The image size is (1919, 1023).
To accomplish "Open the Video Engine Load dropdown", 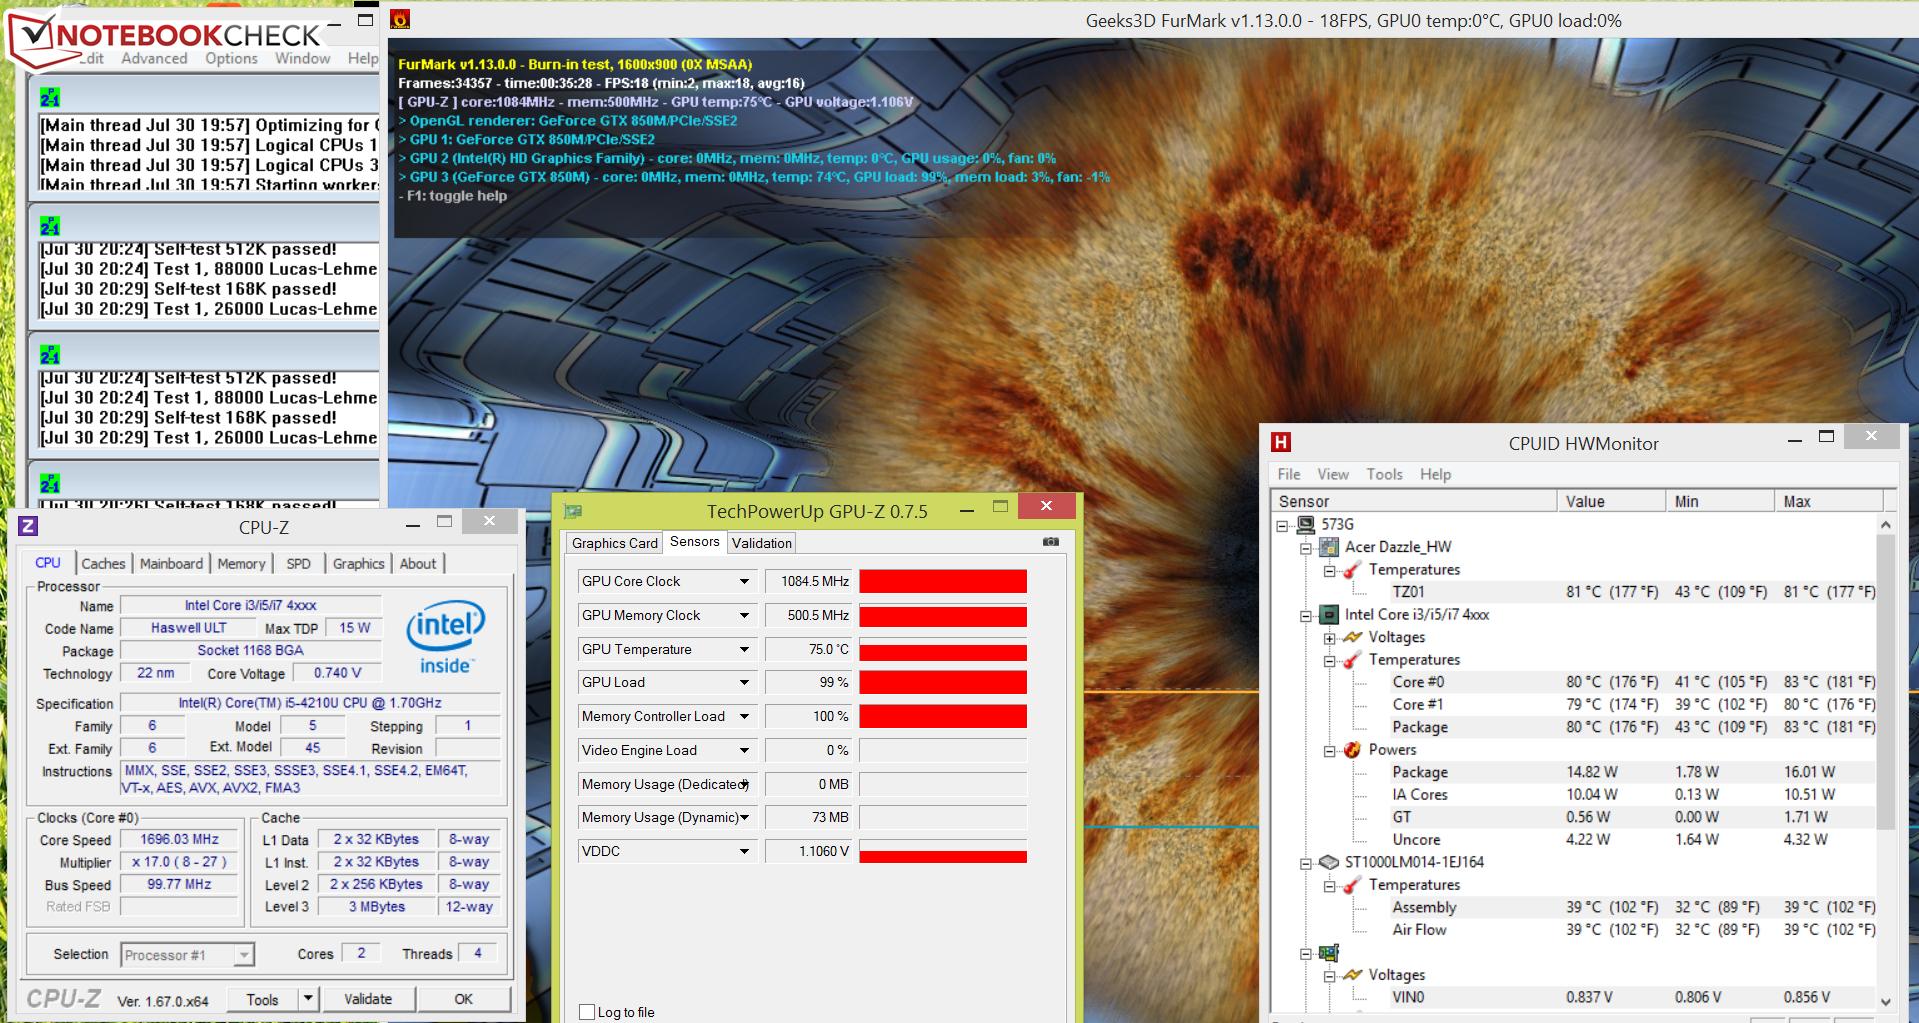I will [x=744, y=751].
